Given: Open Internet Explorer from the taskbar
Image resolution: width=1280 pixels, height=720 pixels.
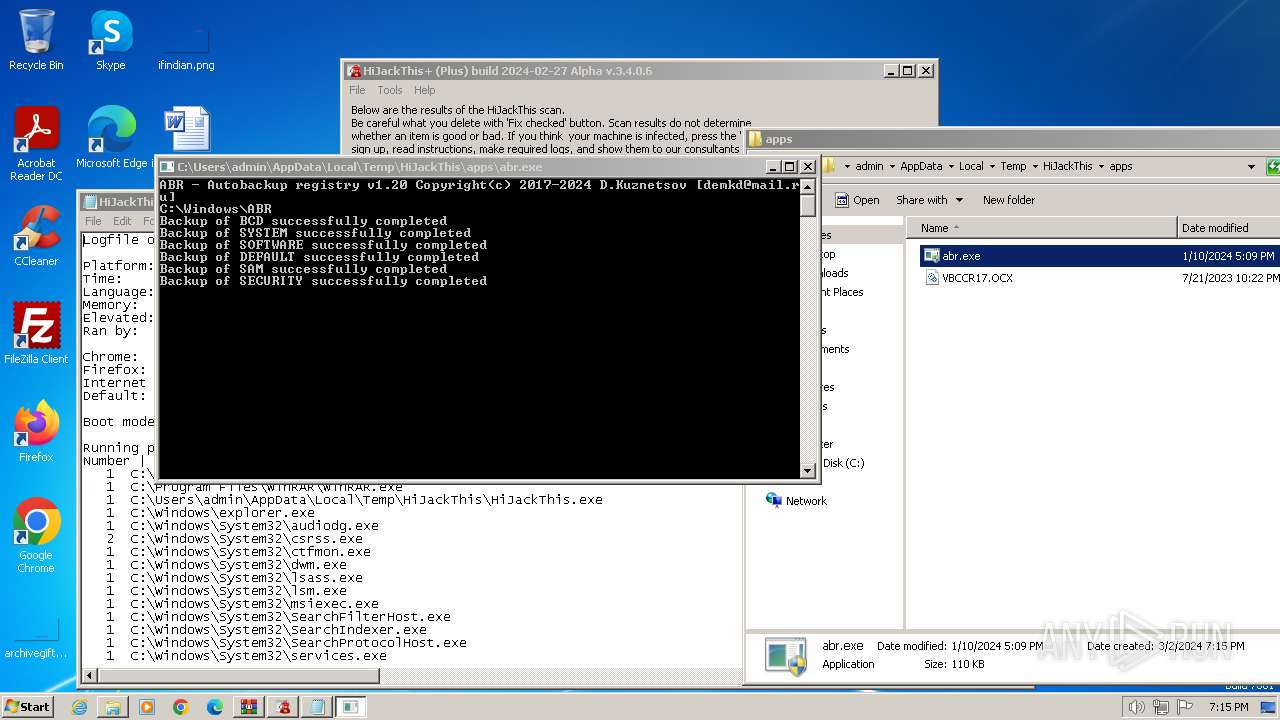Looking at the screenshot, I should (x=79, y=707).
